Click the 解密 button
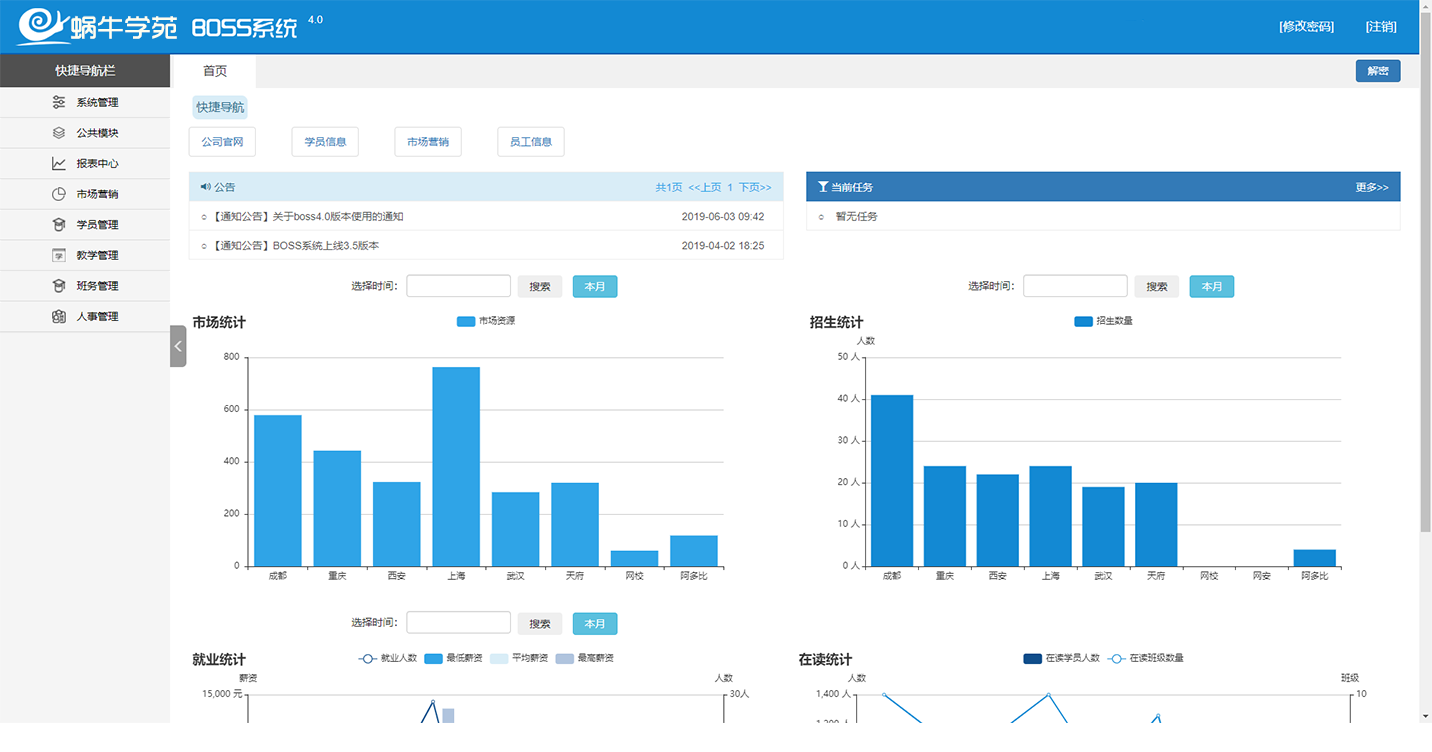This screenshot has width=1432, height=752. 1377,71
